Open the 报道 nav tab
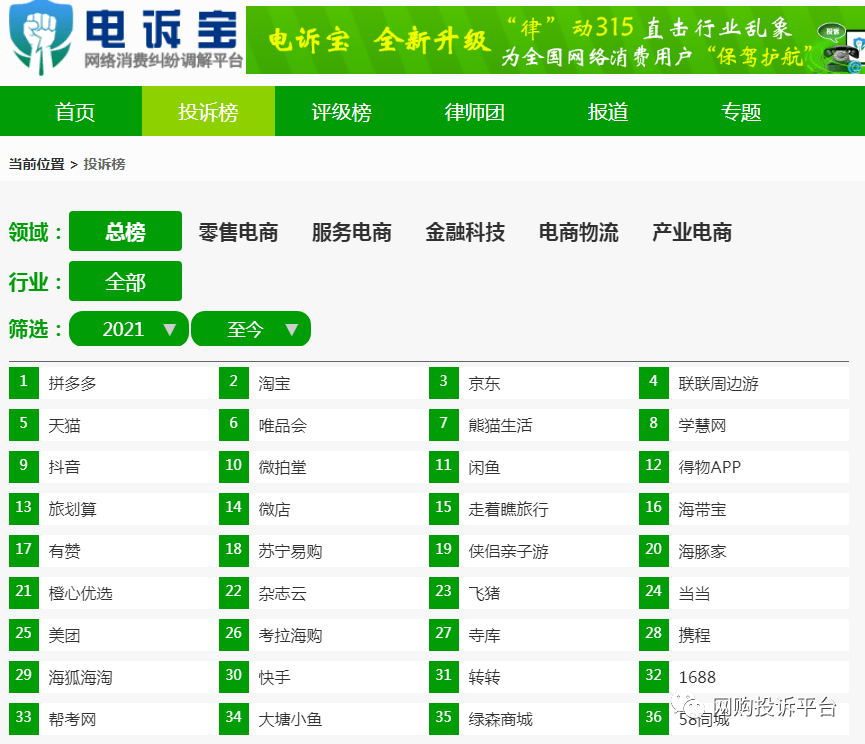 [x=608, y=112]
